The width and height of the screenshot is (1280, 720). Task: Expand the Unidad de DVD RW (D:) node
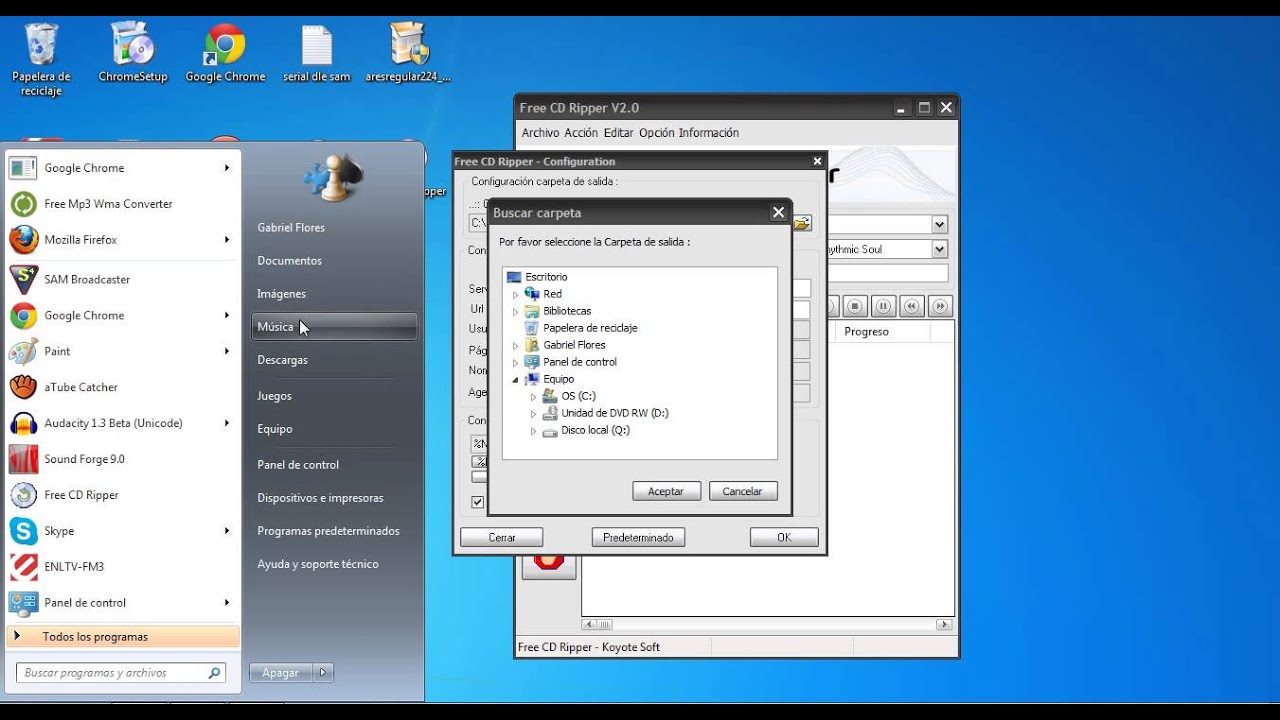pyautogui.click(x=534, y=414)
